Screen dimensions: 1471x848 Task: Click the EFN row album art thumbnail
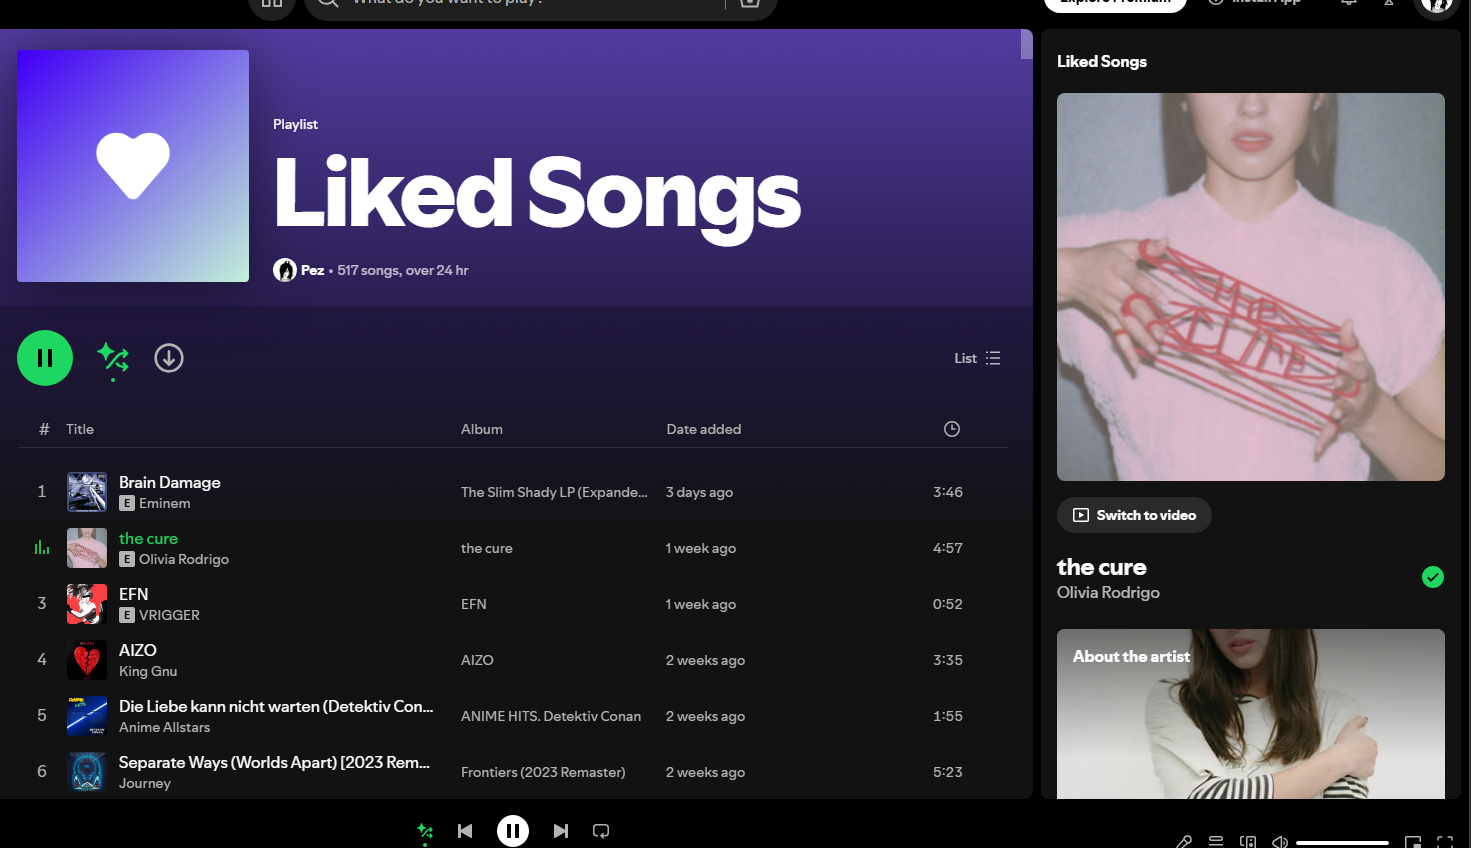[x=87, y=604]
